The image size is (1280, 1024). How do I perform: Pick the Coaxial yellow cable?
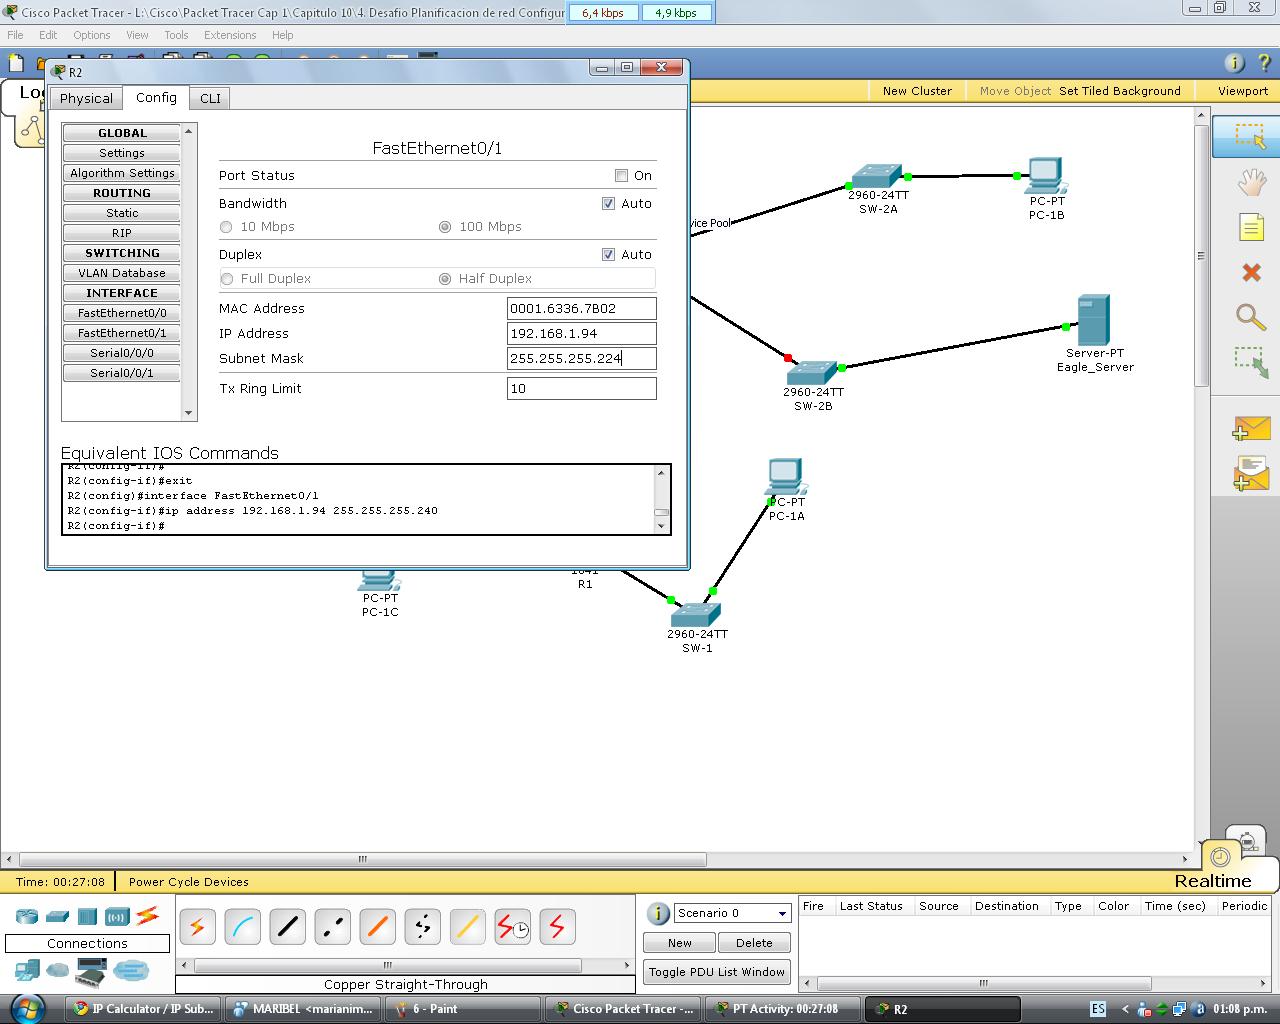pyautogui.click(x=467, y=927)
